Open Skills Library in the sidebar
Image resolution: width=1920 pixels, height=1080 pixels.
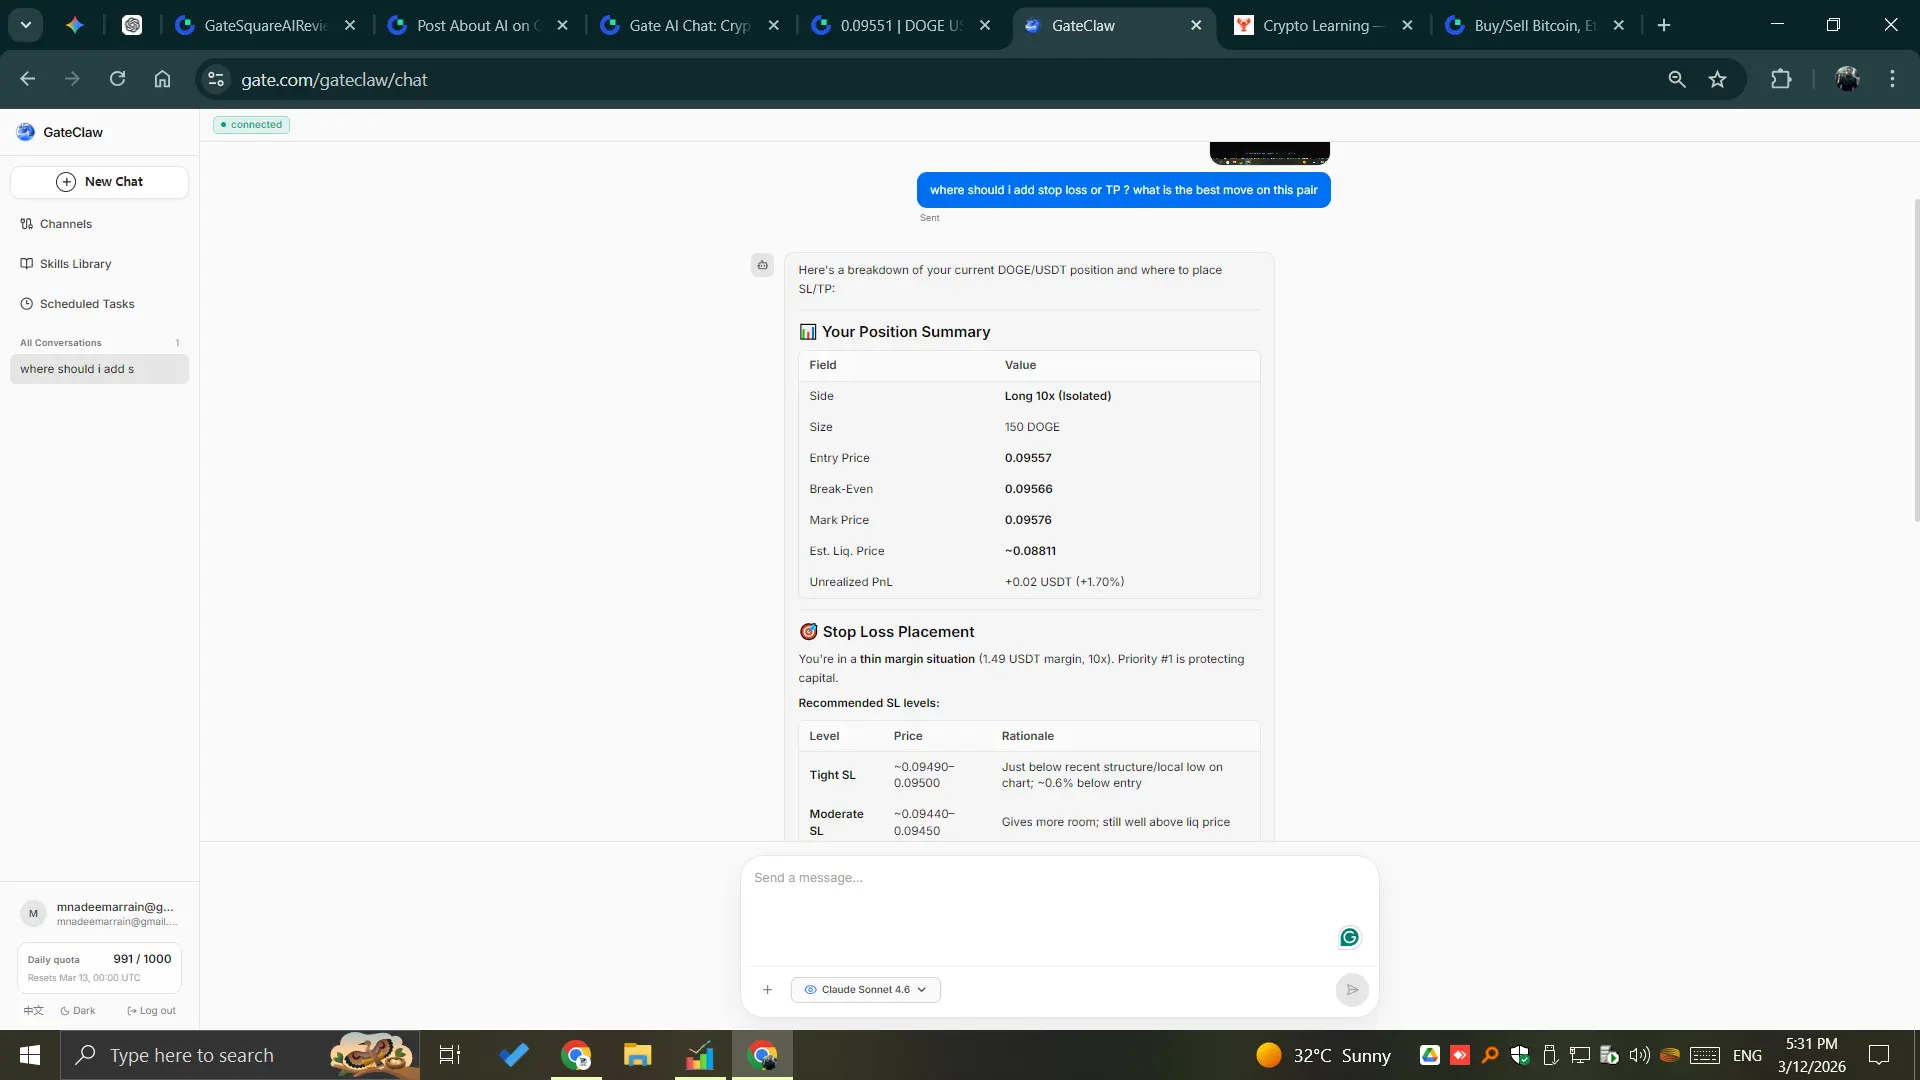75,264
